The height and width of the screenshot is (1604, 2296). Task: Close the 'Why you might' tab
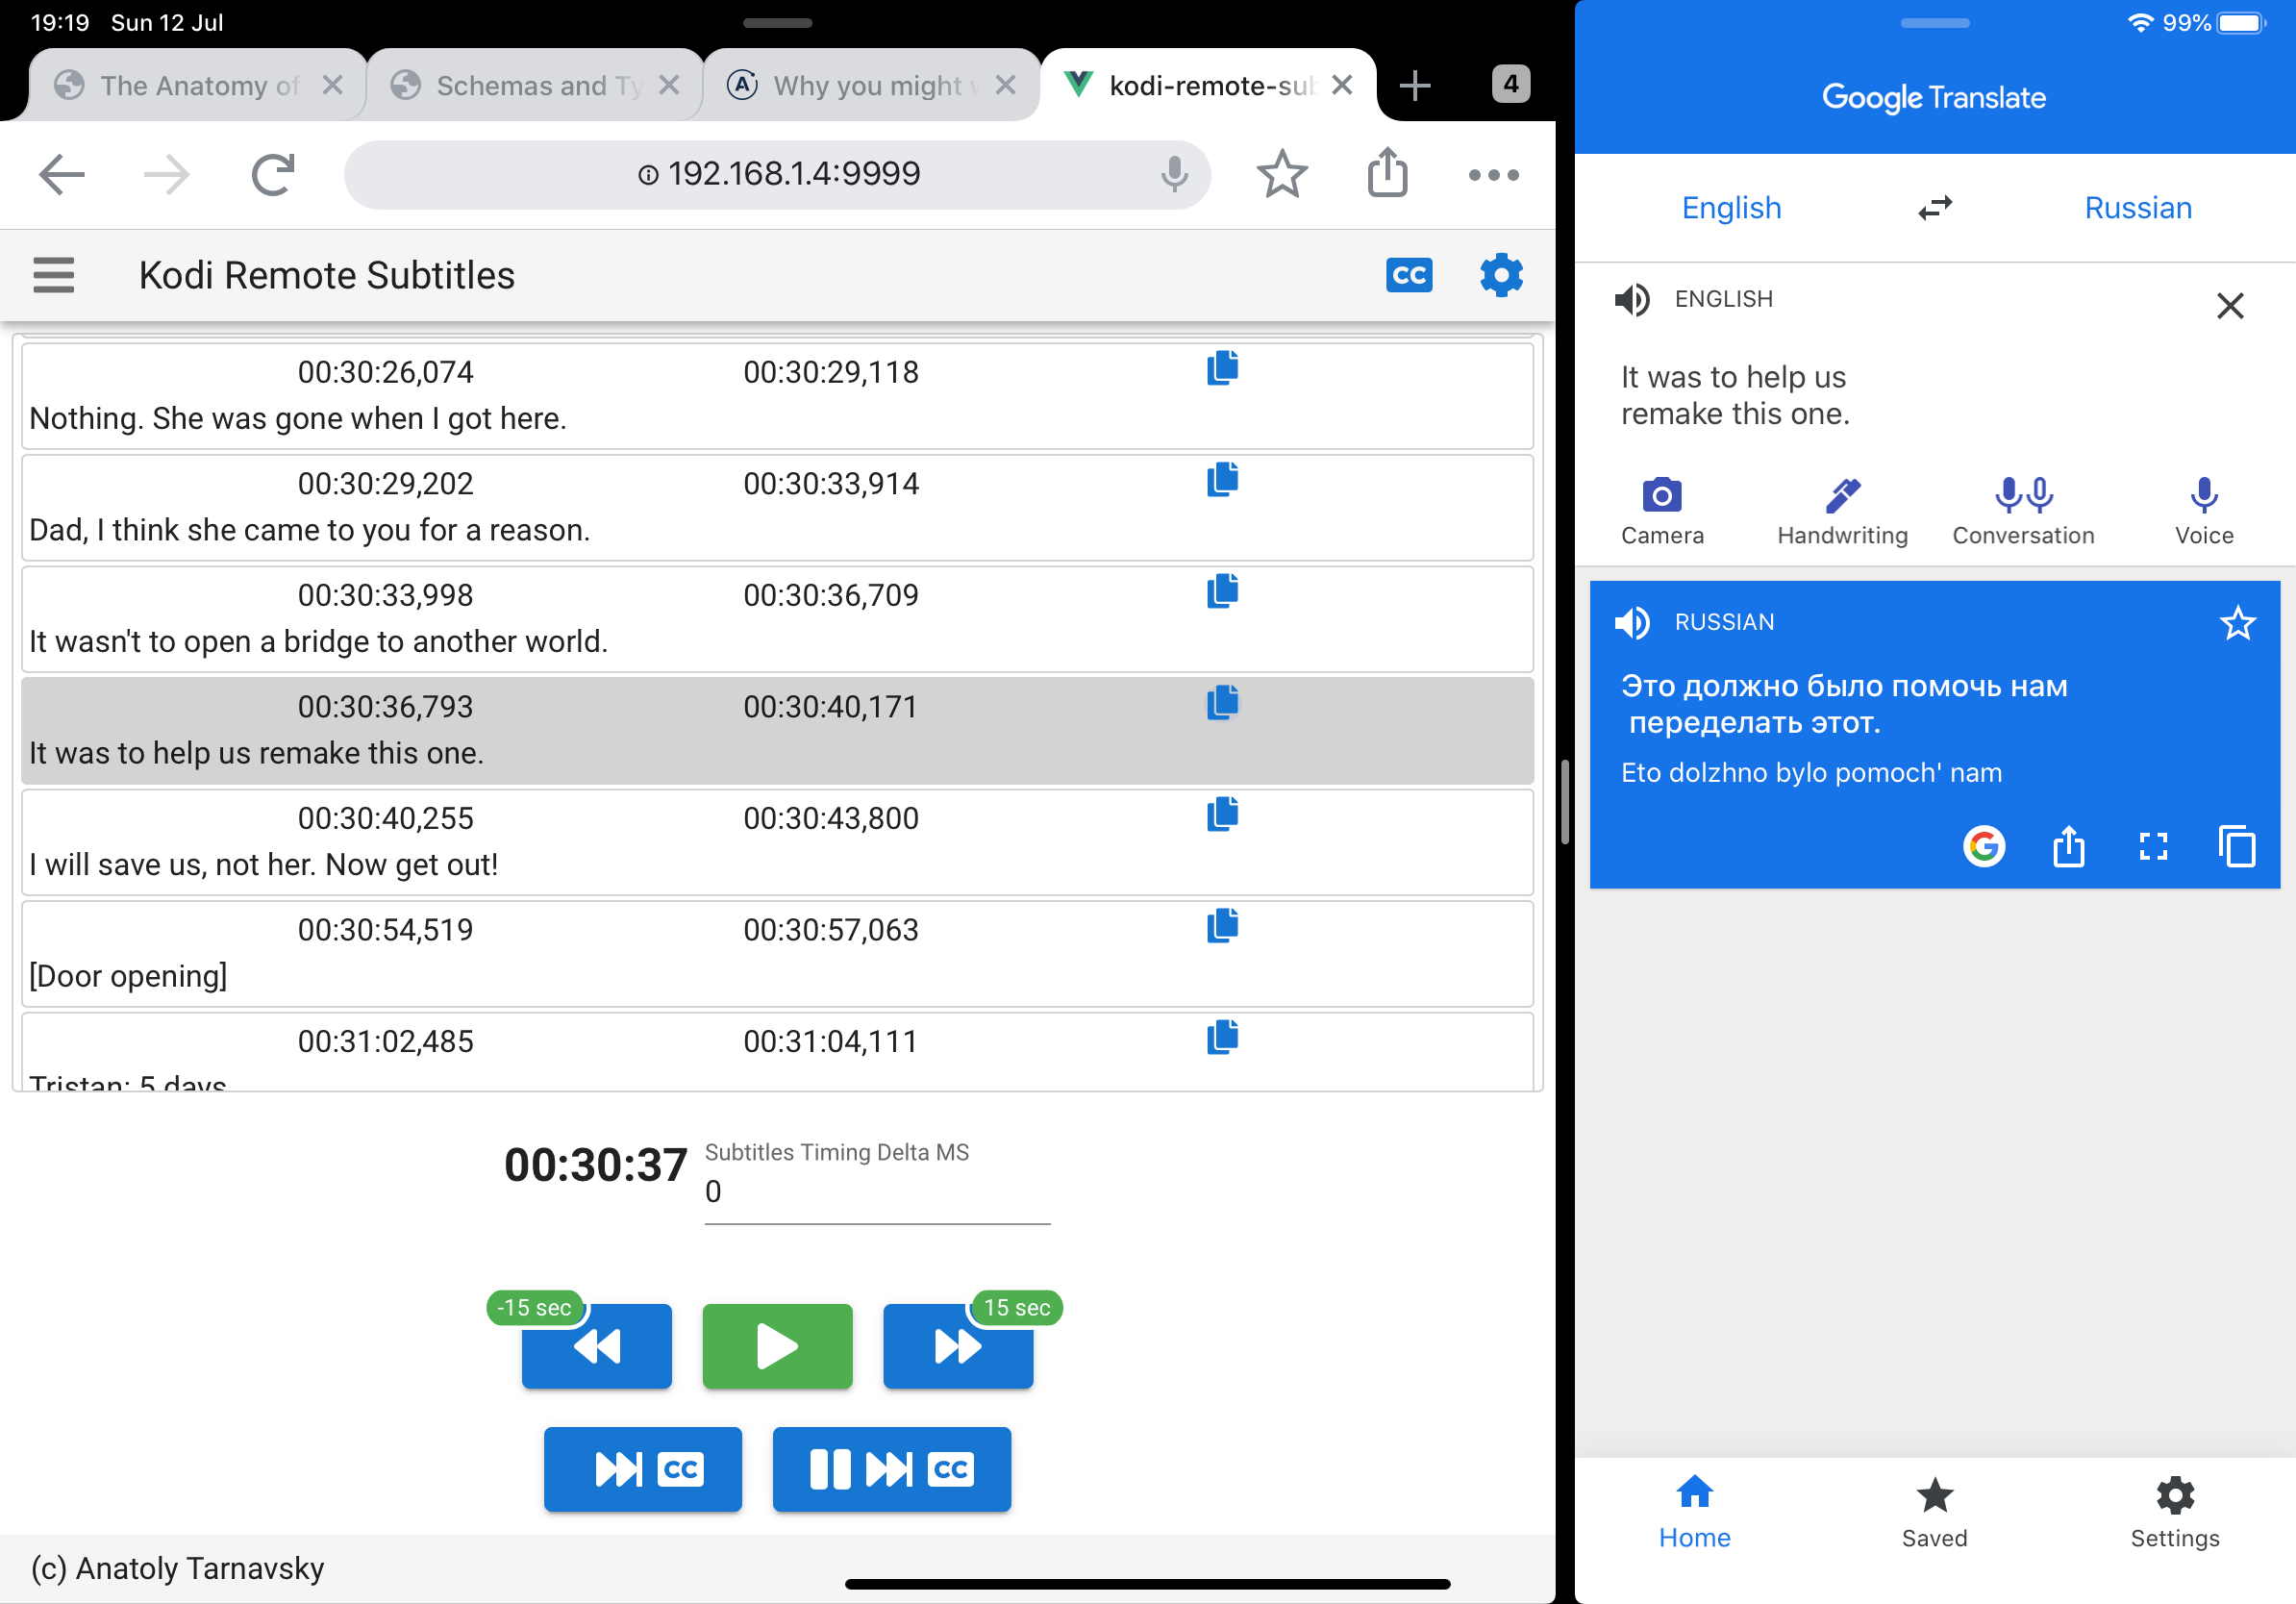click(x=1006, y=86)
